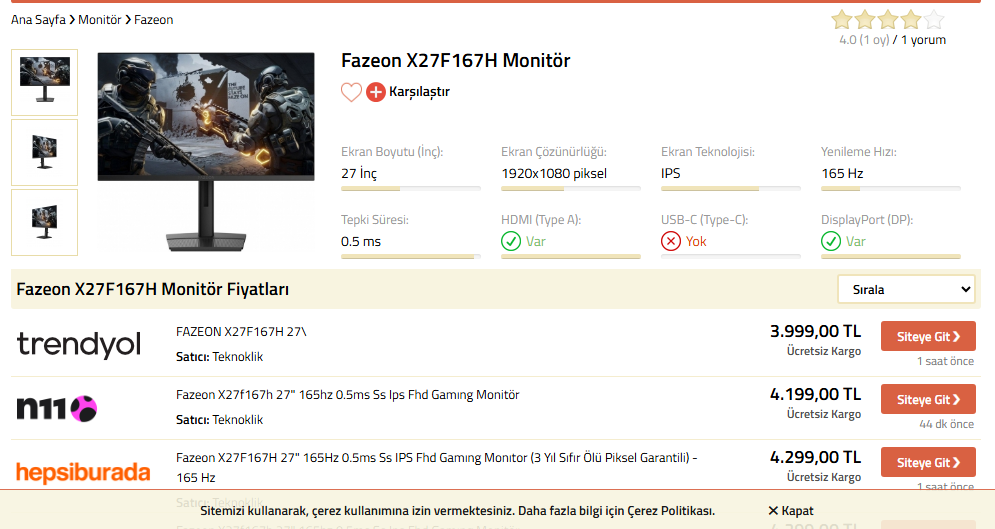Screen dimensions: 995x529
Task: Open the Monitör breadcrumb category
Action: tap(100, 20)
